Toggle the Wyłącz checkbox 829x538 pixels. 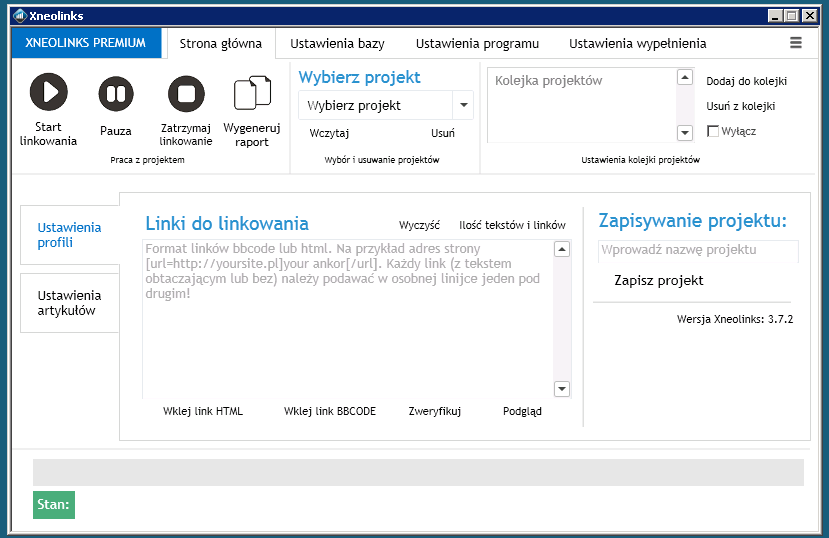713,131
